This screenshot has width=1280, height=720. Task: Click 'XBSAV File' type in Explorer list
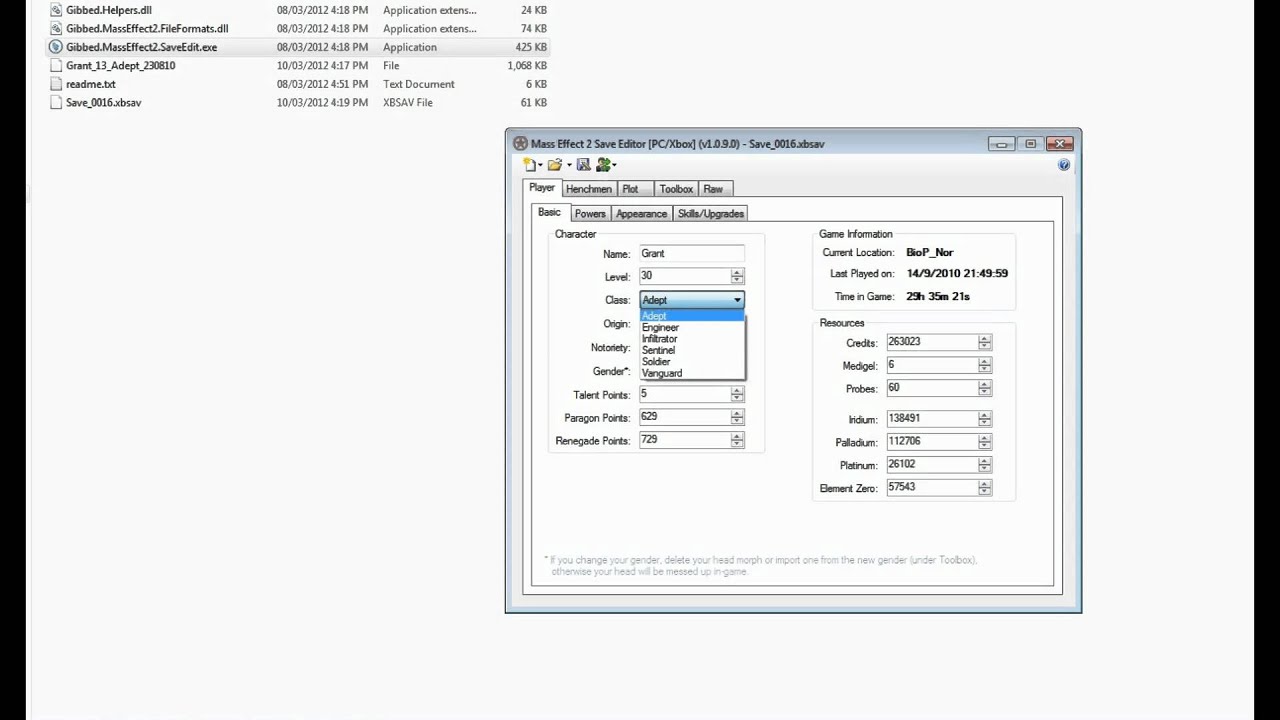pos(408,102)
